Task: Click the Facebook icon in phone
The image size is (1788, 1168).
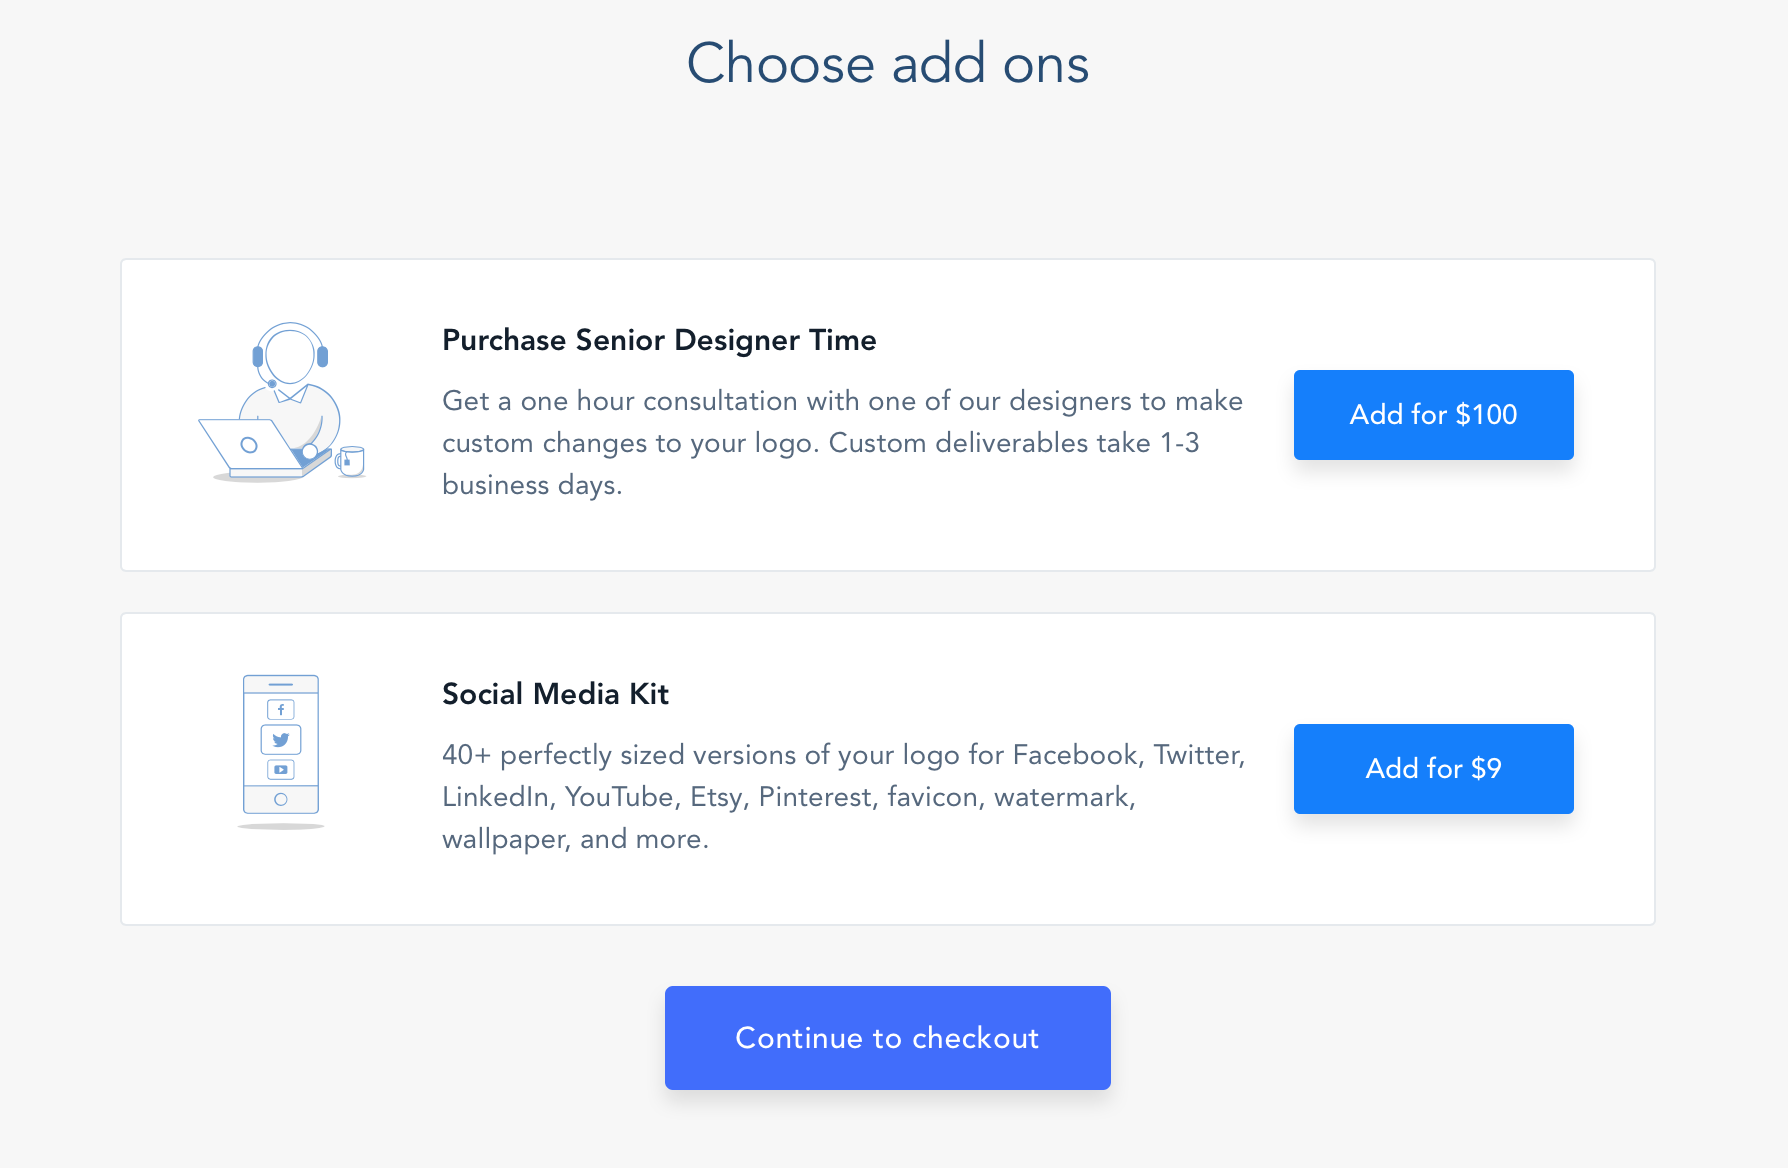Action: [281, 709]
